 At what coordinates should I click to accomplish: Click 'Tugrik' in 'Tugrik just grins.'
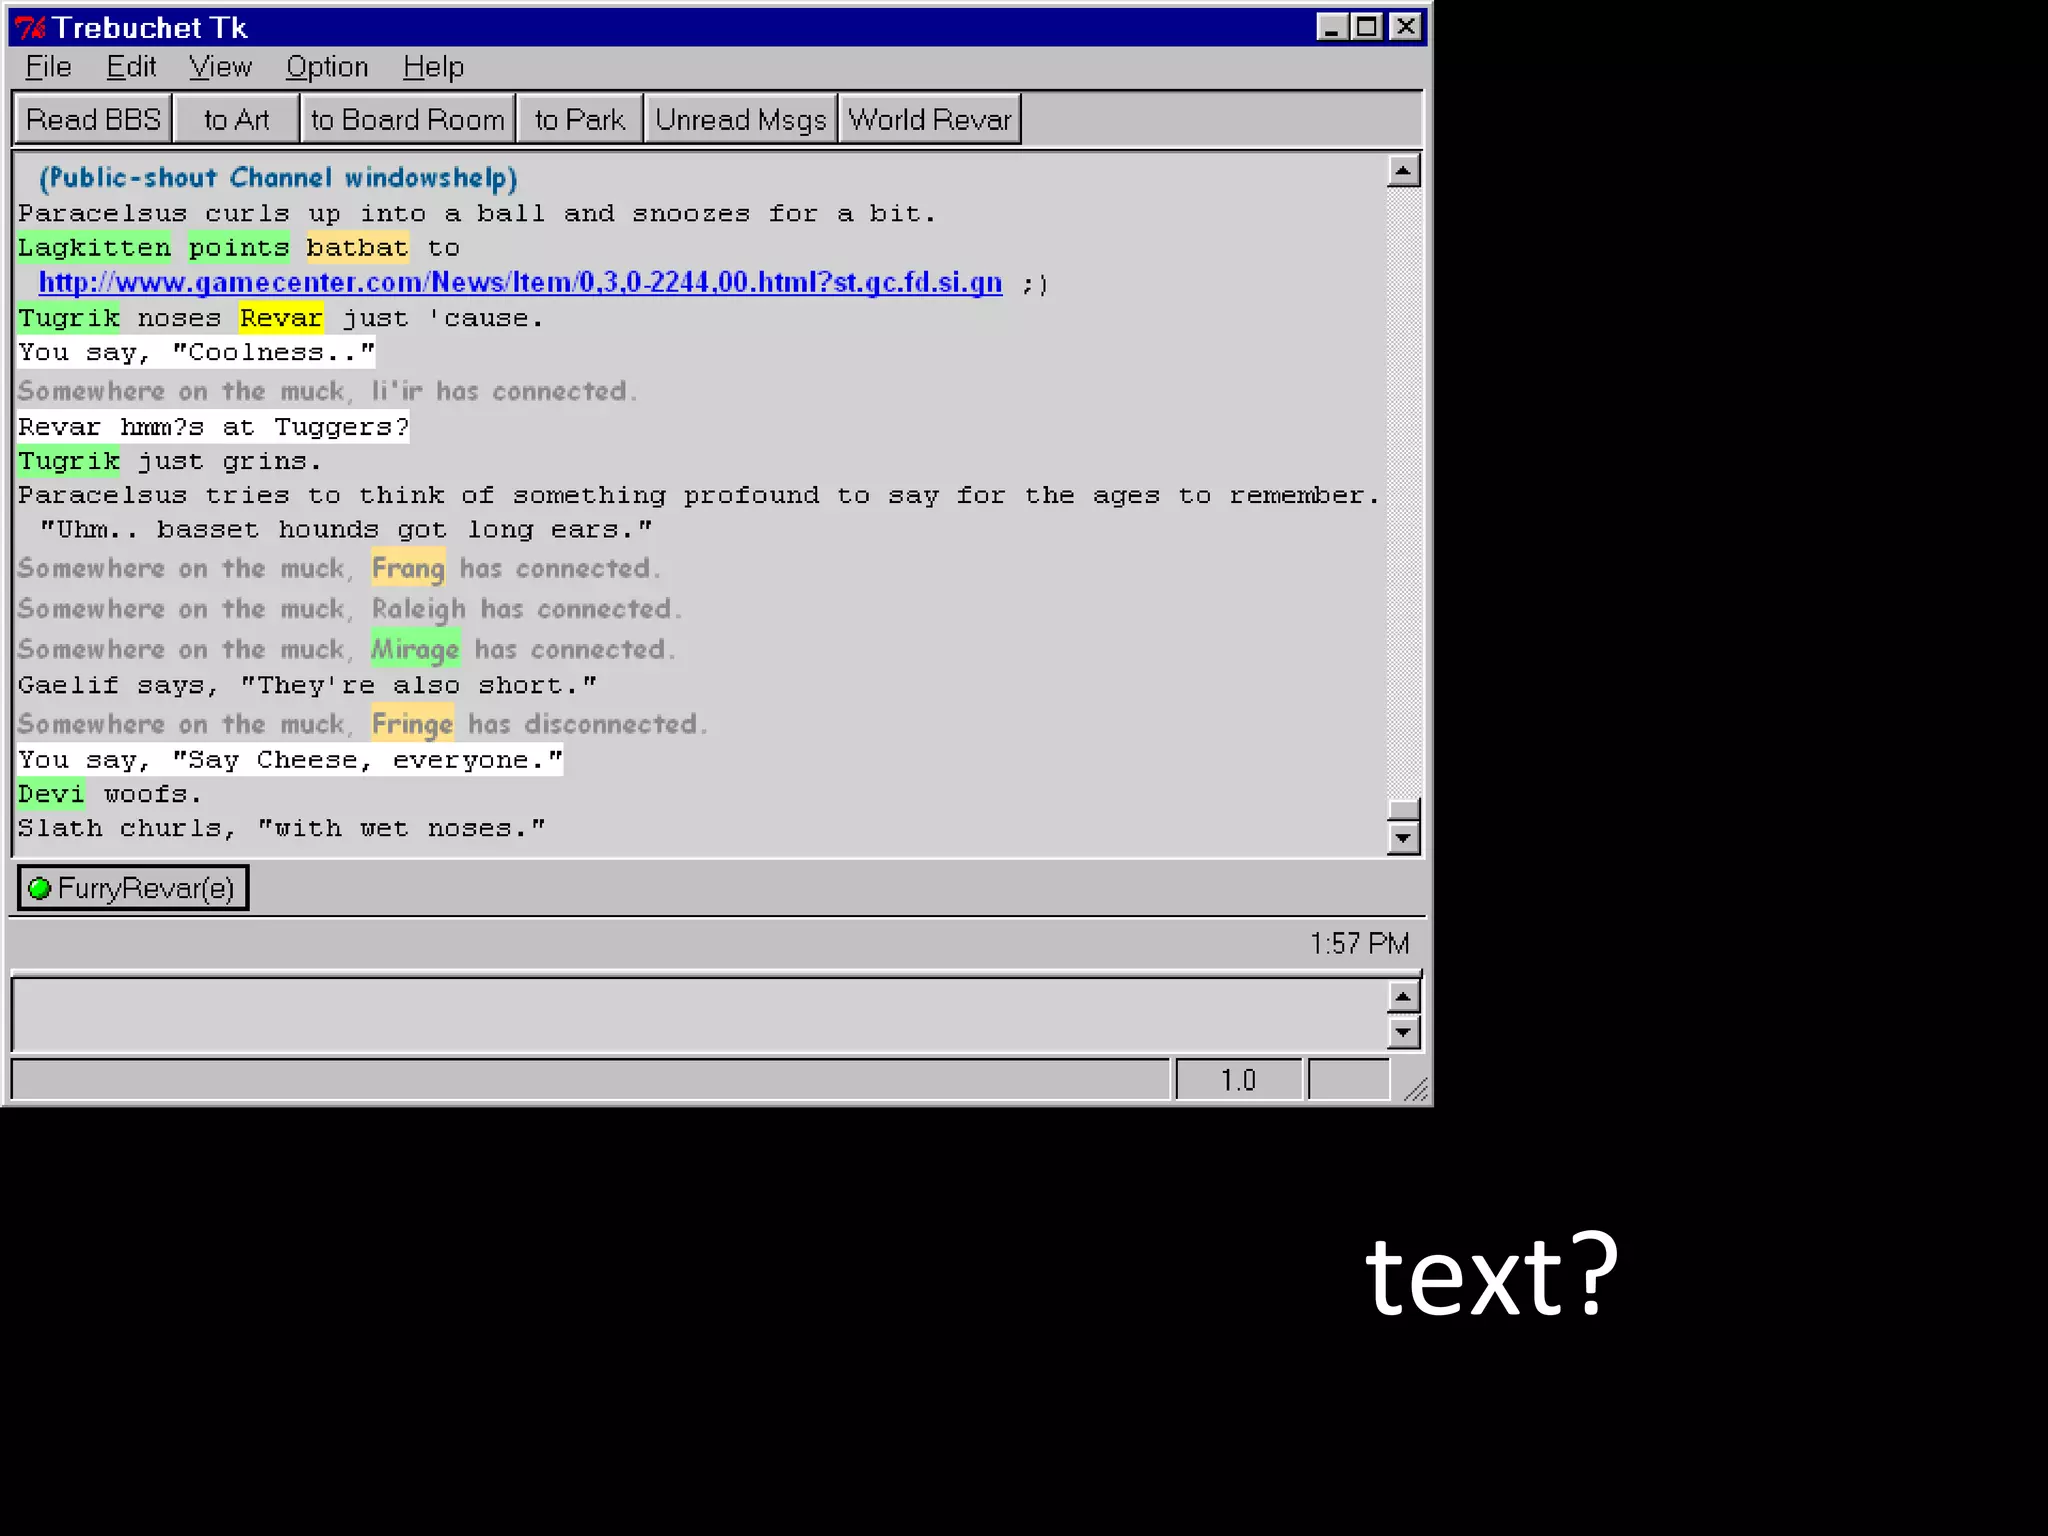pyautogui.click(x=68, y=461)
